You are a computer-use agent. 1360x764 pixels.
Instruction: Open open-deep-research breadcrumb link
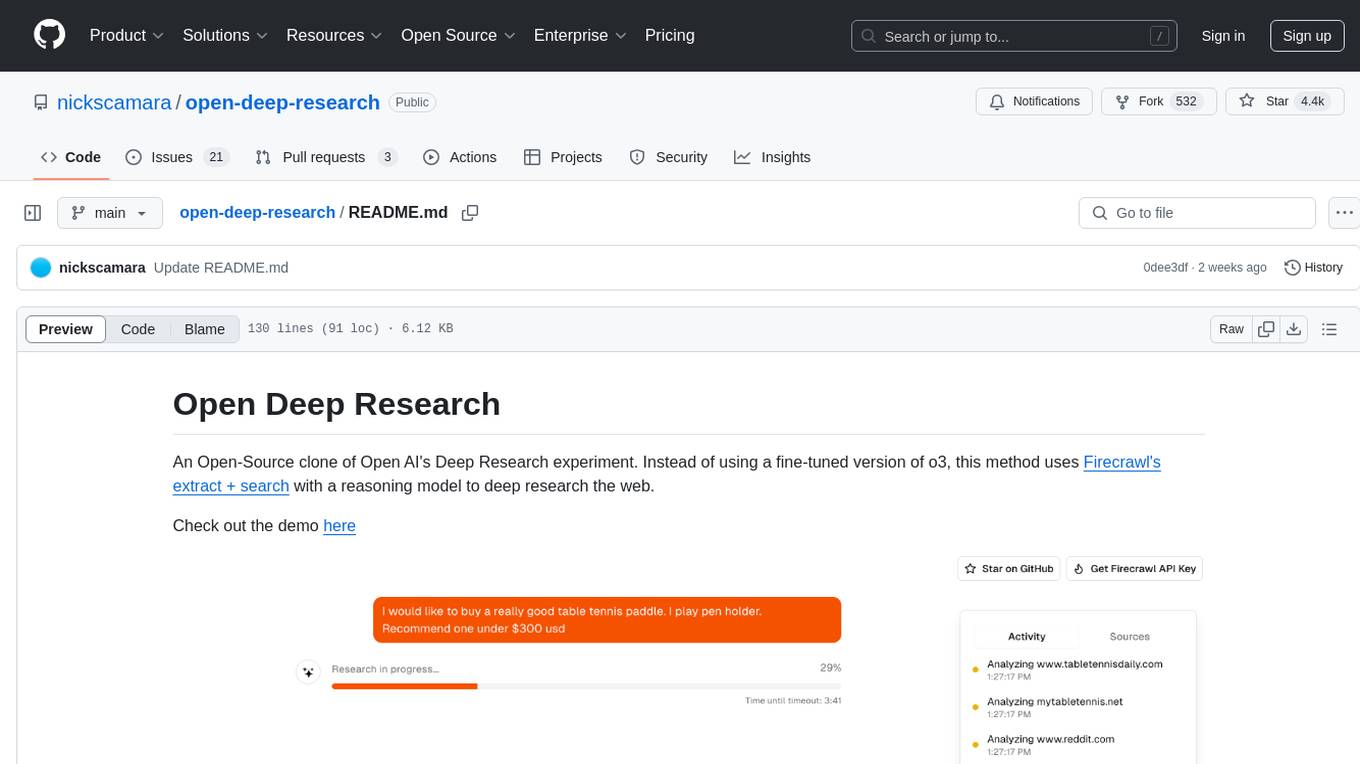click(257, 213)
